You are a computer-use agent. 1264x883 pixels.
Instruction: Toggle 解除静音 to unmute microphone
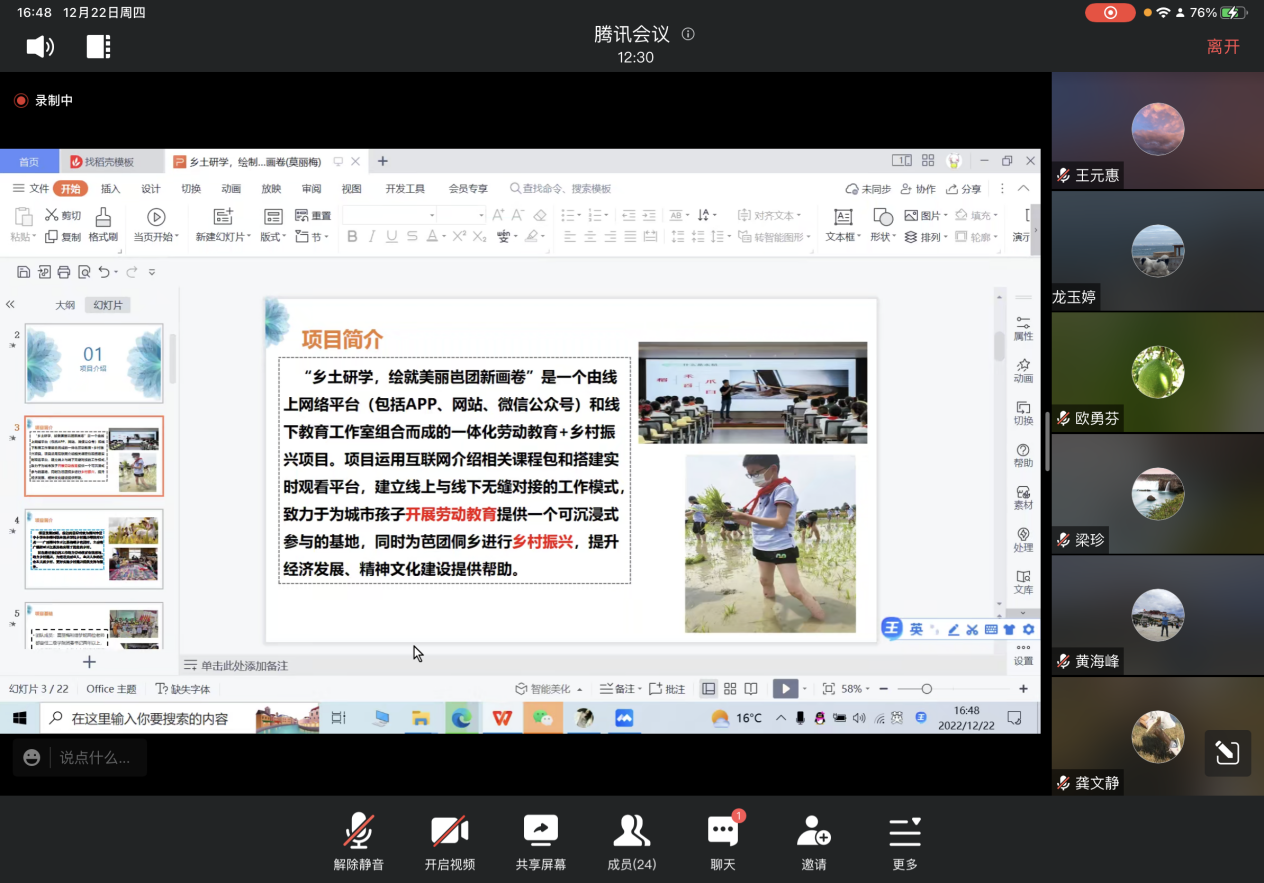(359, 831)
